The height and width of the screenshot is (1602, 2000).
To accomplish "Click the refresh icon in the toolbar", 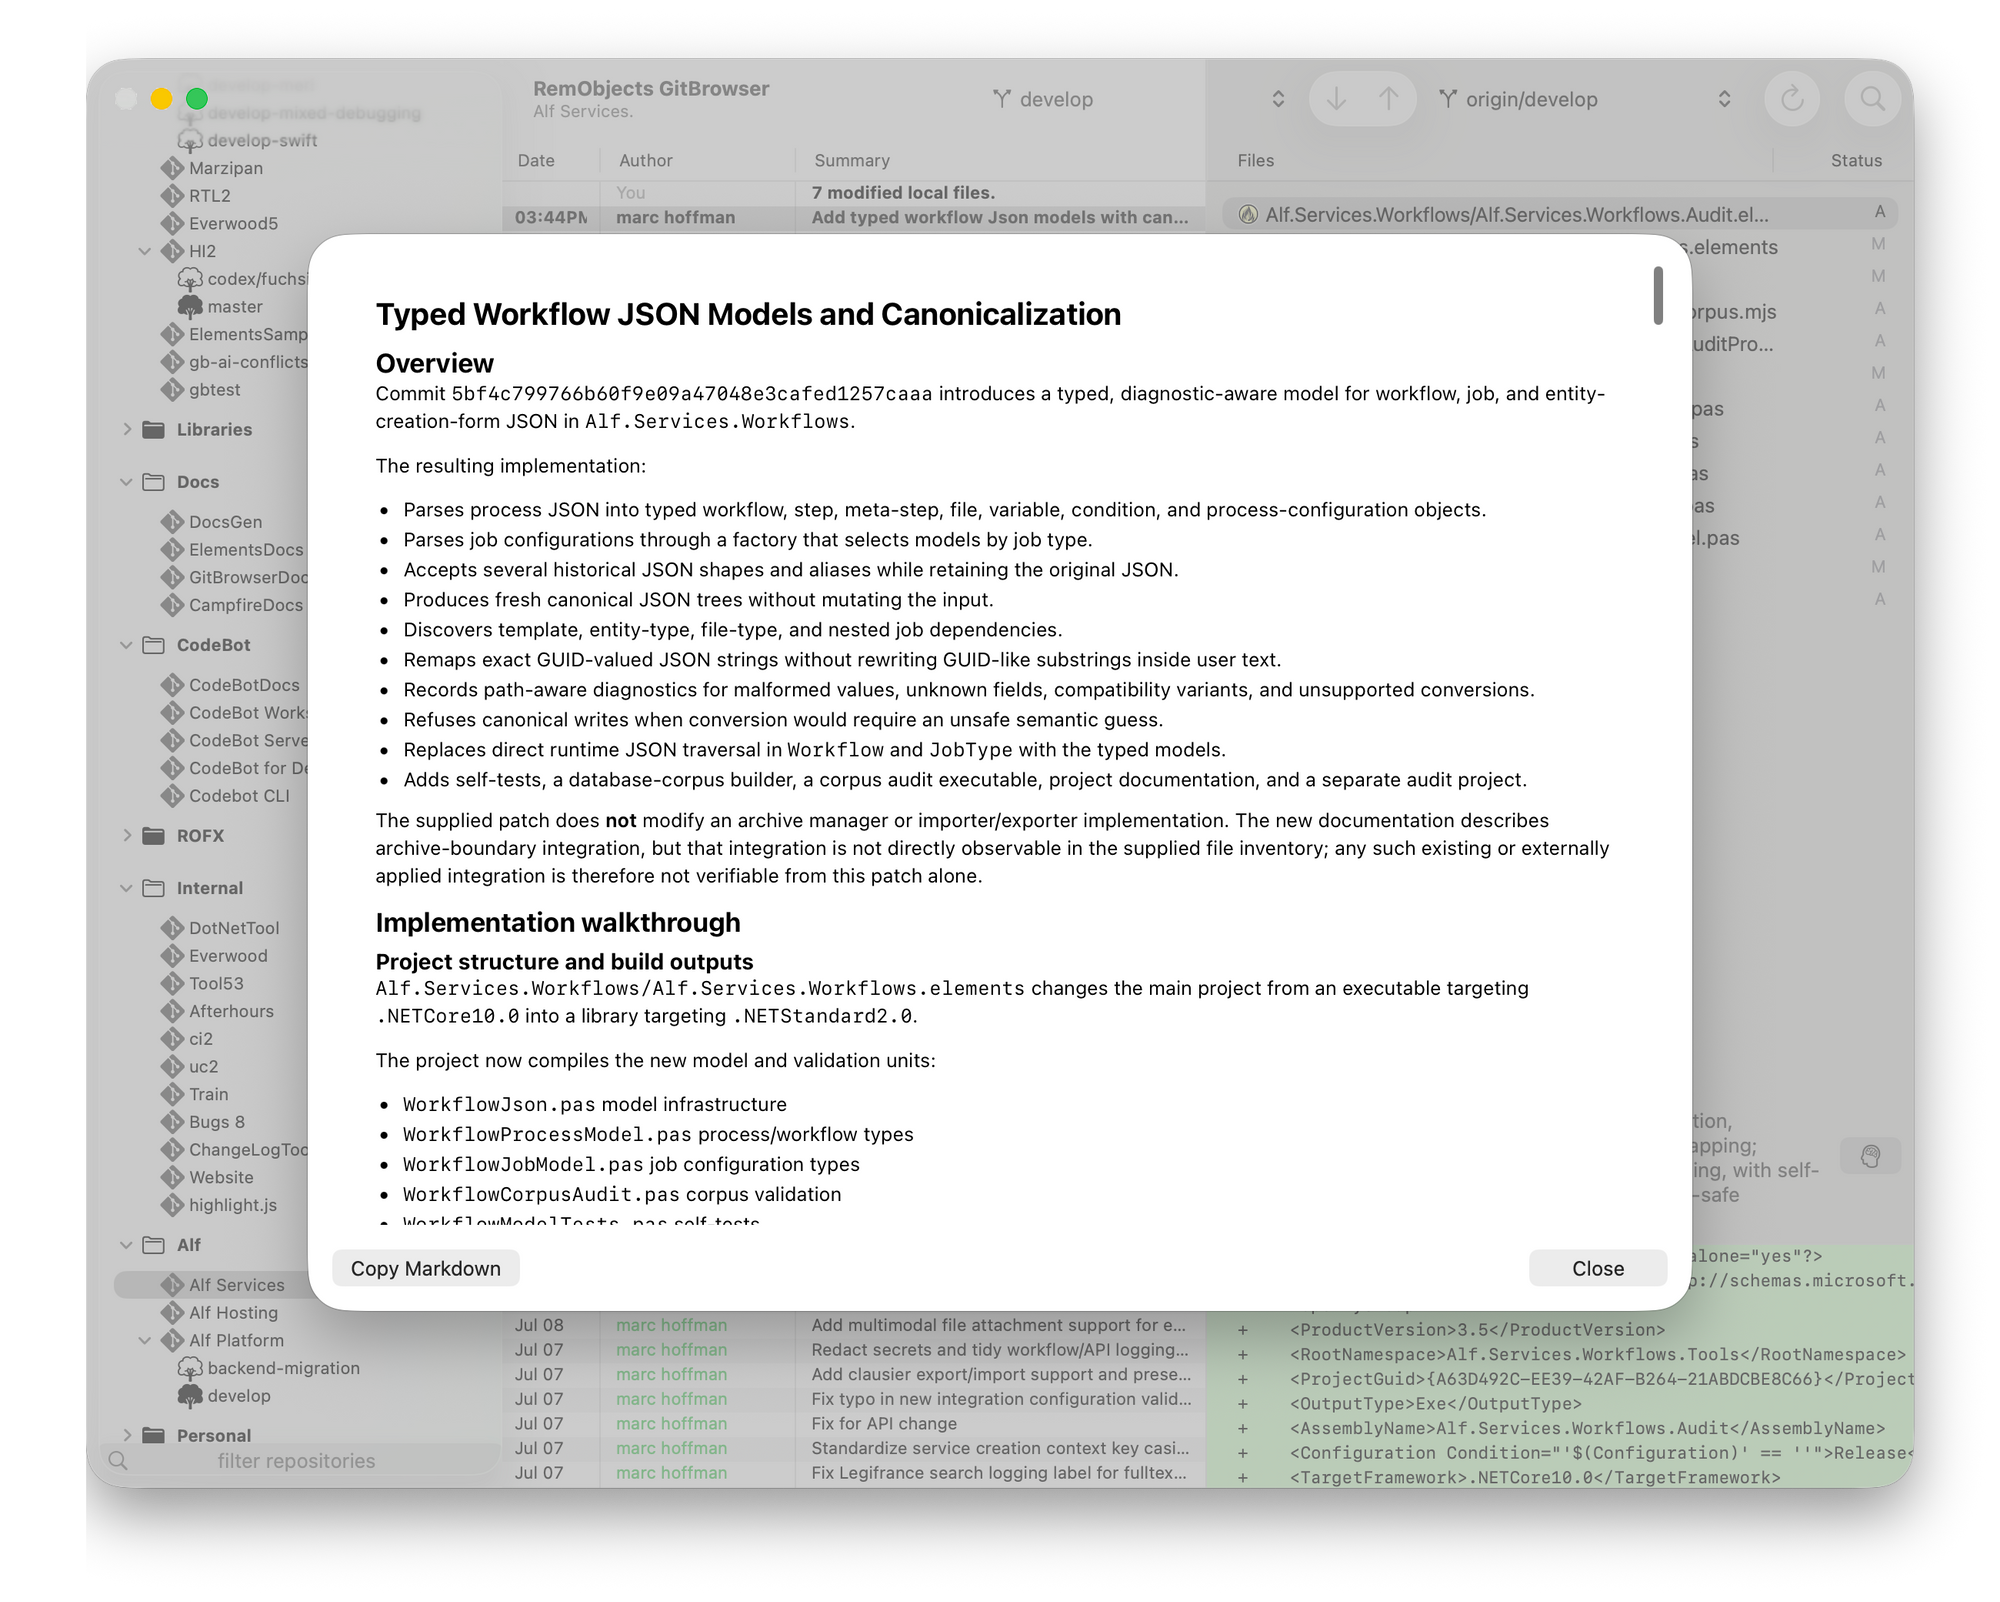I will 1792,98.
